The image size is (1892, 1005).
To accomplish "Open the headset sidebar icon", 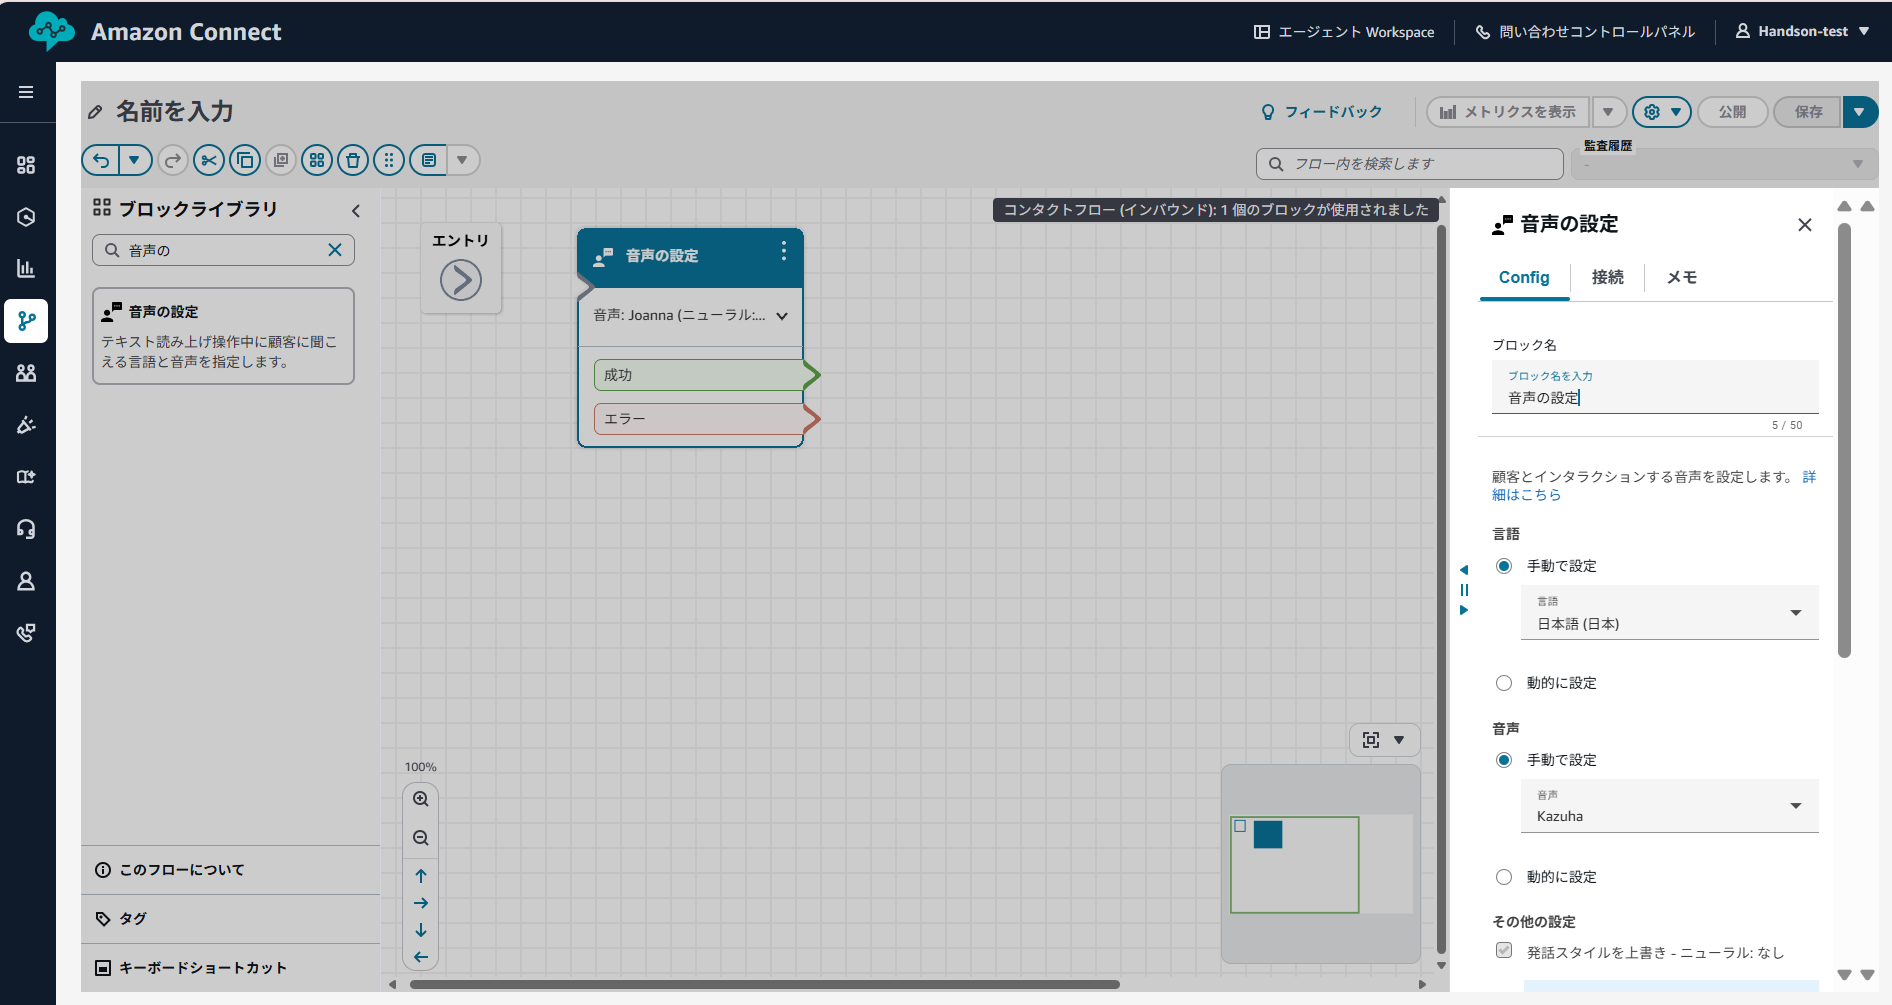I will [x=26, y=529].
